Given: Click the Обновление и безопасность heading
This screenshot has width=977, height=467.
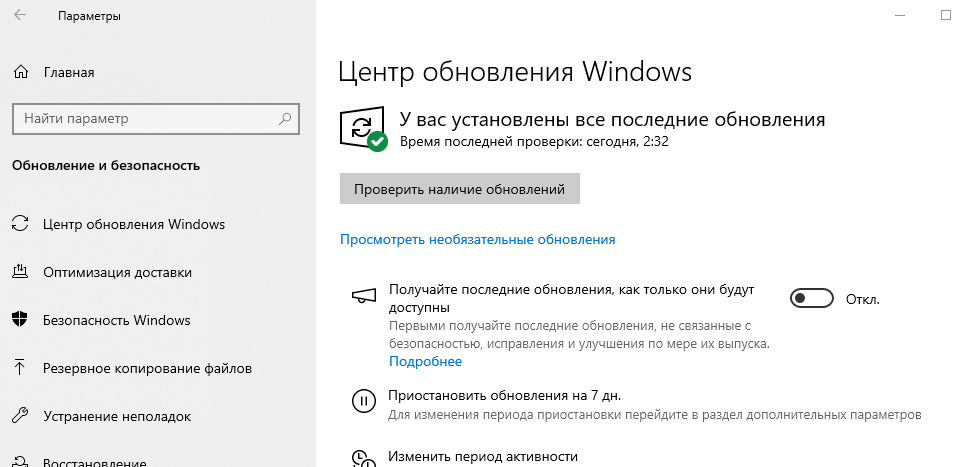Looking at the screenshot, I should point(106,165).
